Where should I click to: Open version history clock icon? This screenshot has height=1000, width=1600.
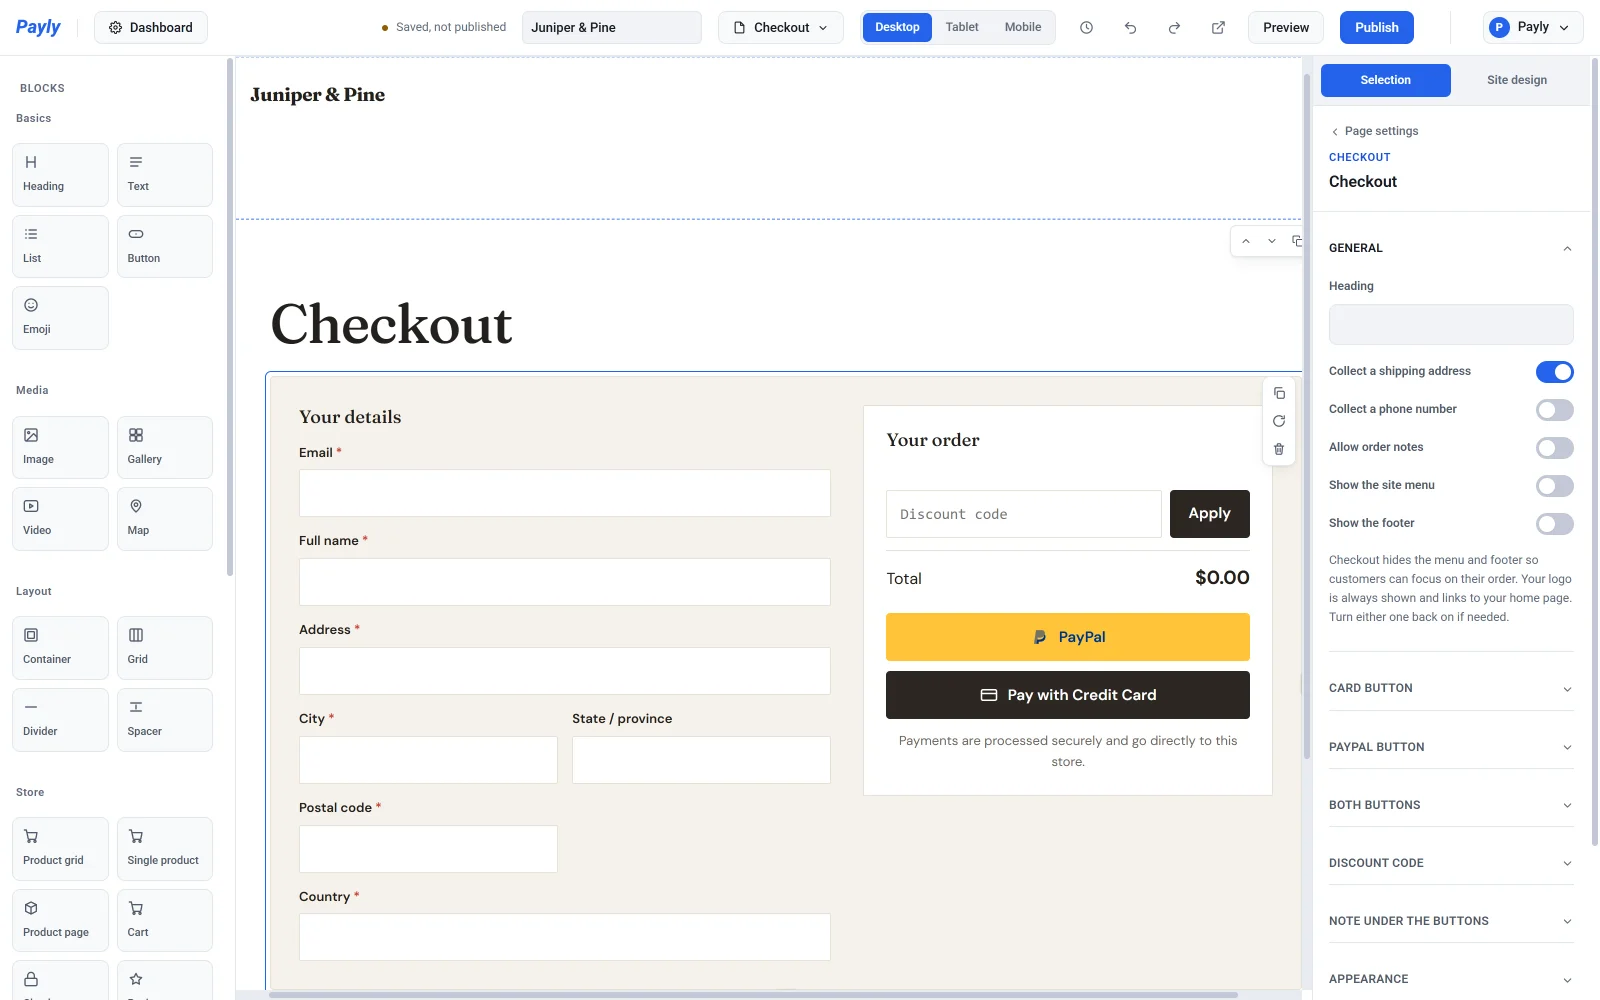coord(1086,28)
